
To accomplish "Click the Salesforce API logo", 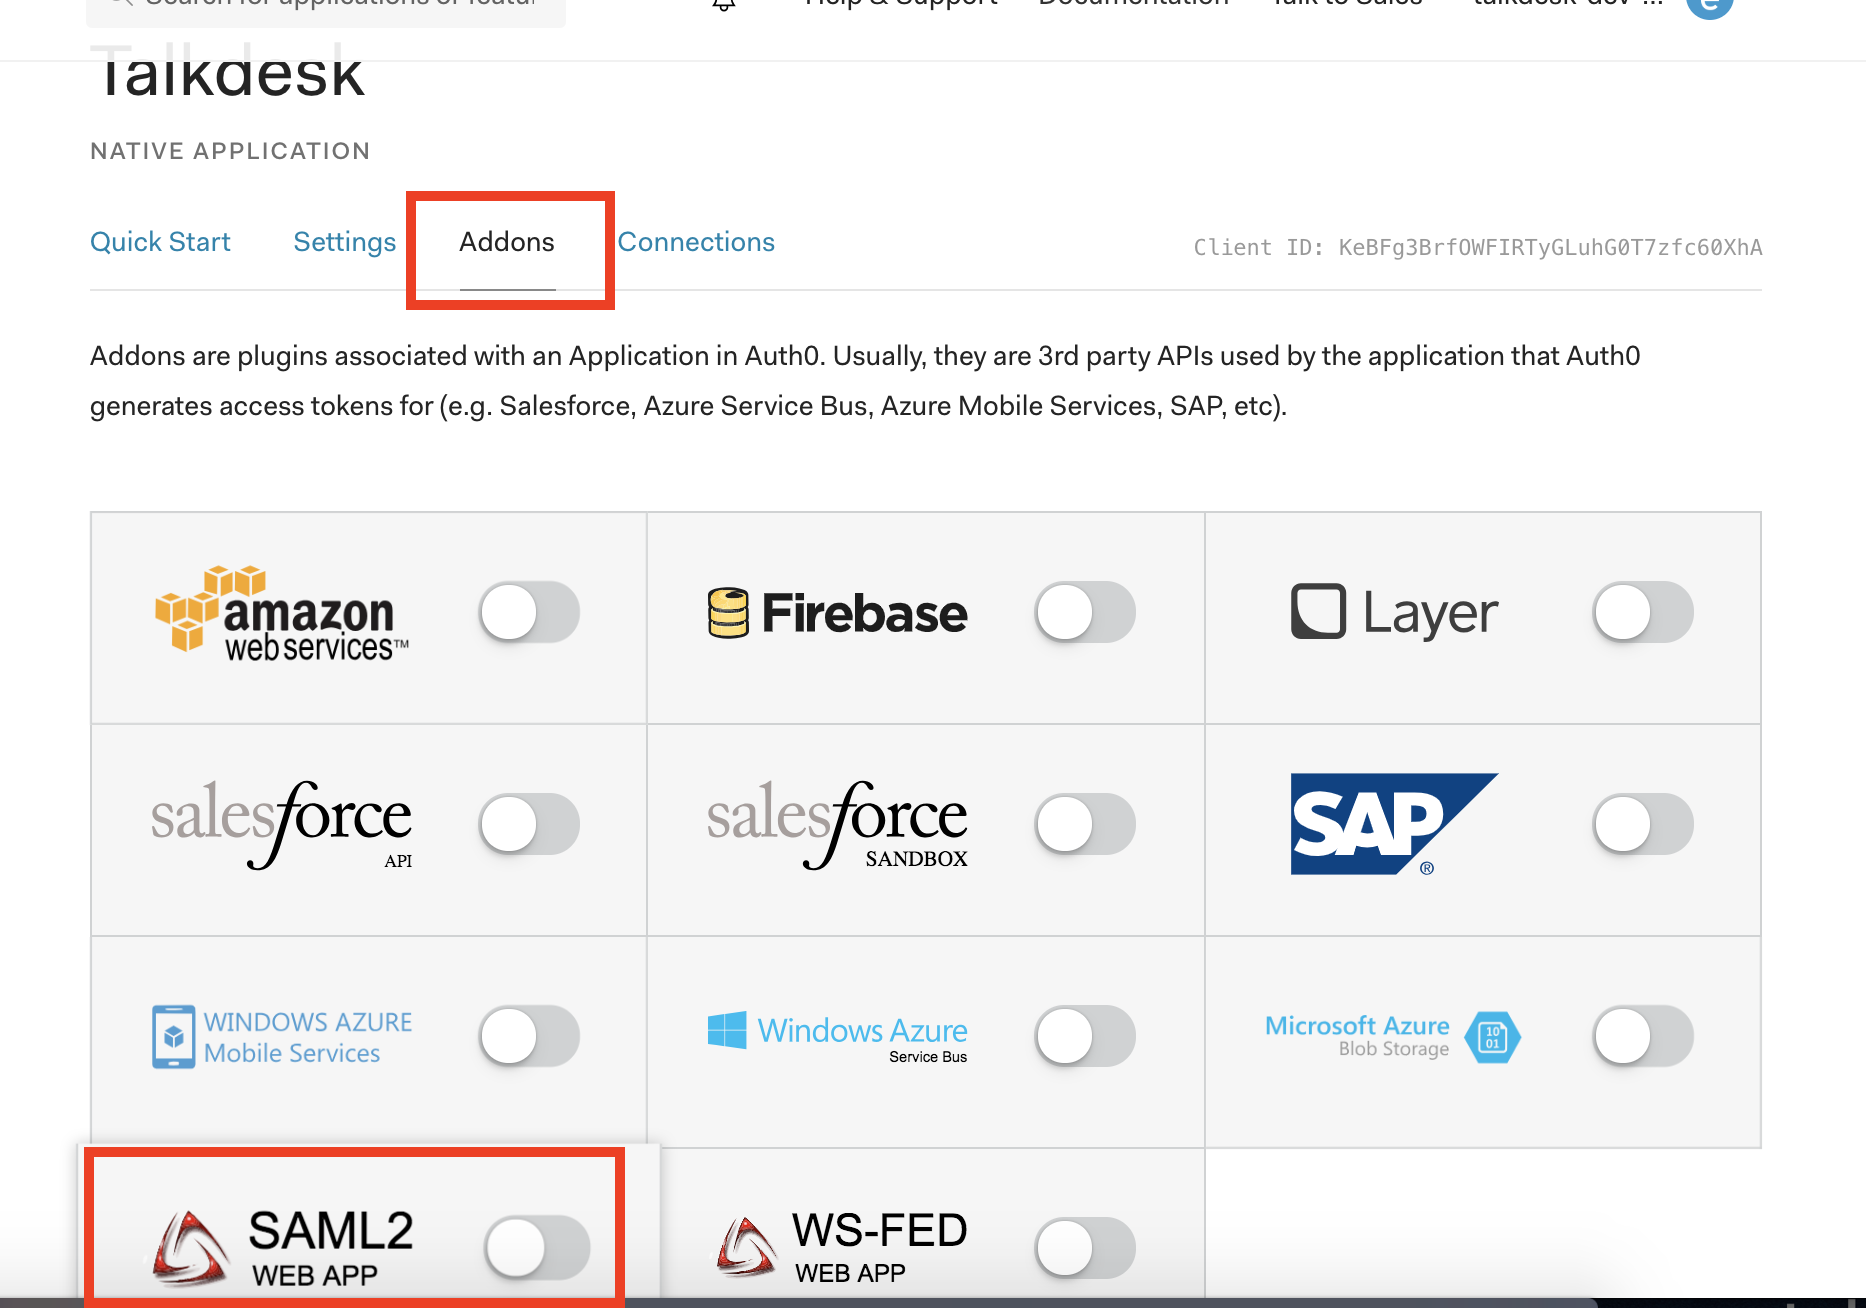I will coord(281,825).
